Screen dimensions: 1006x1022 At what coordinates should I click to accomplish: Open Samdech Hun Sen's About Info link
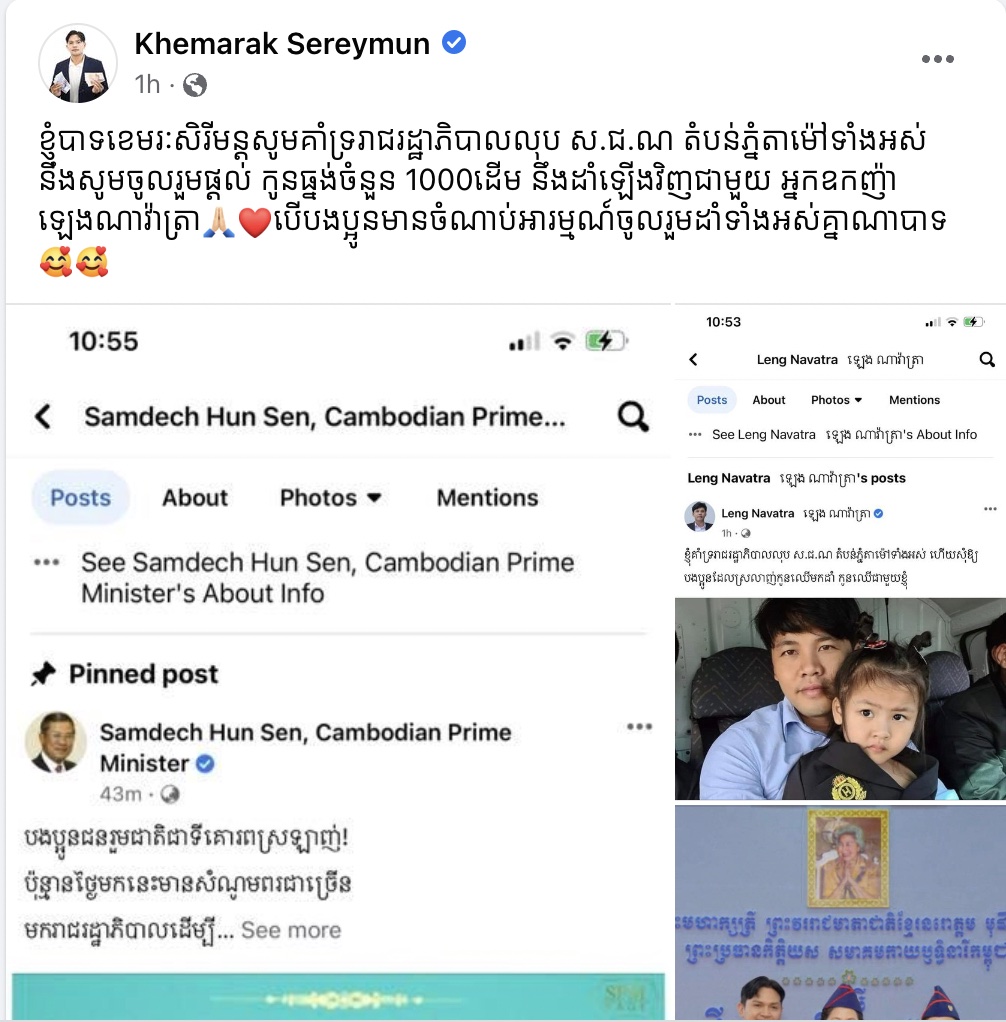(327, 577)
